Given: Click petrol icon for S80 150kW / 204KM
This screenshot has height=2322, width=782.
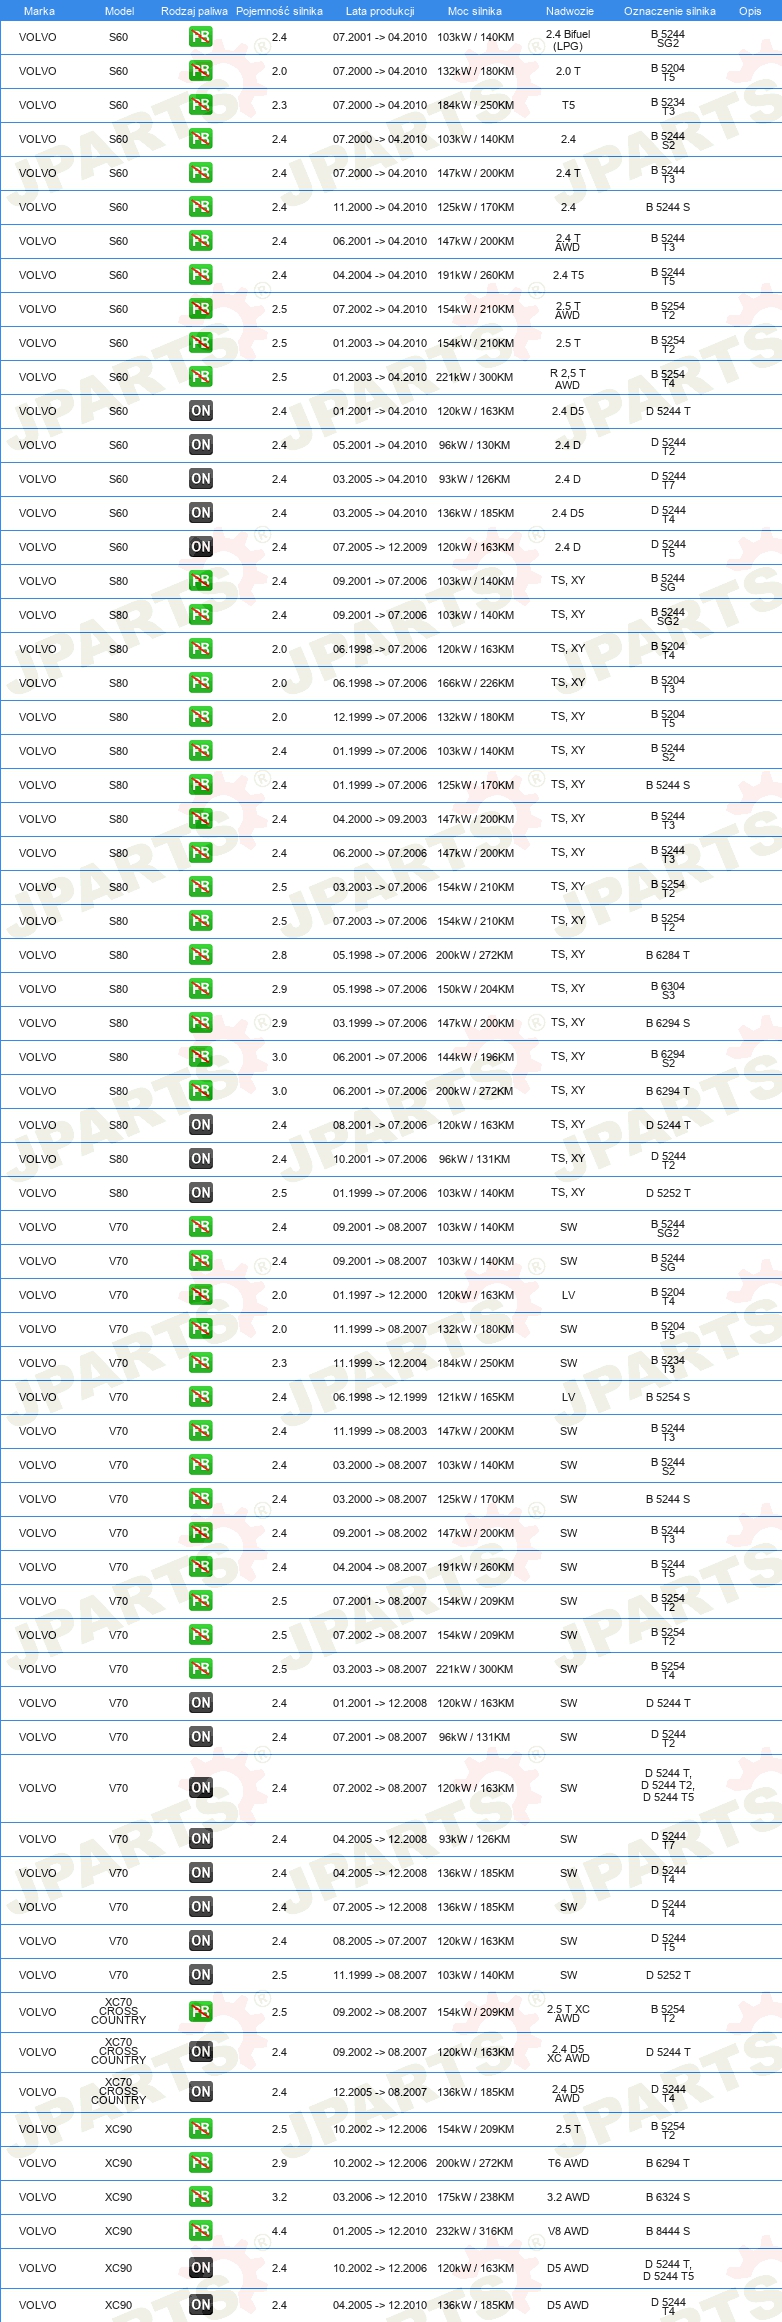Looking at the screenshot, I should tap(201, 989).
